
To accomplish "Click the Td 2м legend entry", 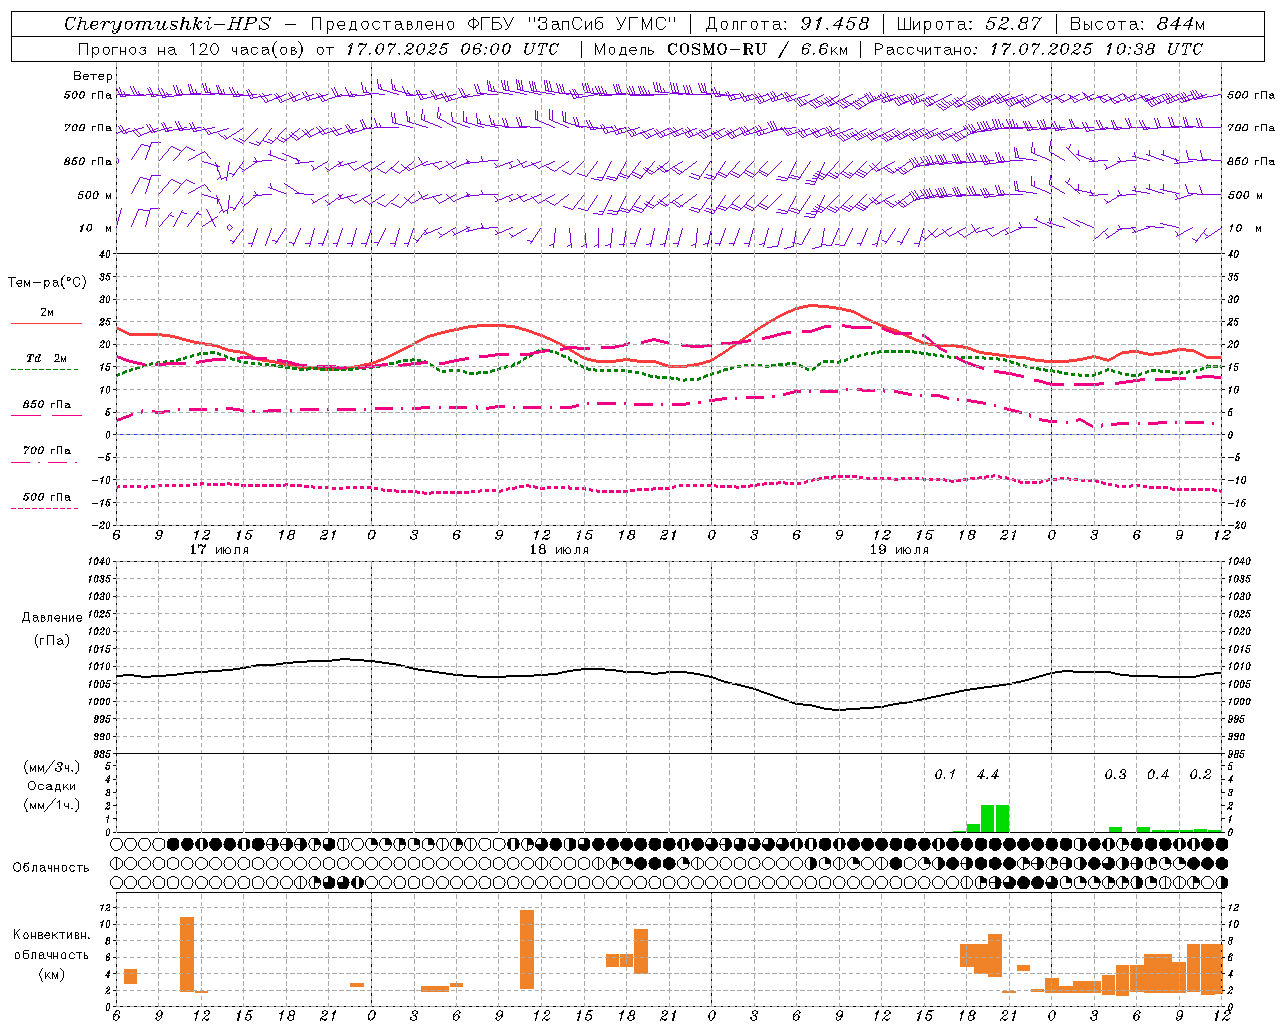I will tap(46, 358).
